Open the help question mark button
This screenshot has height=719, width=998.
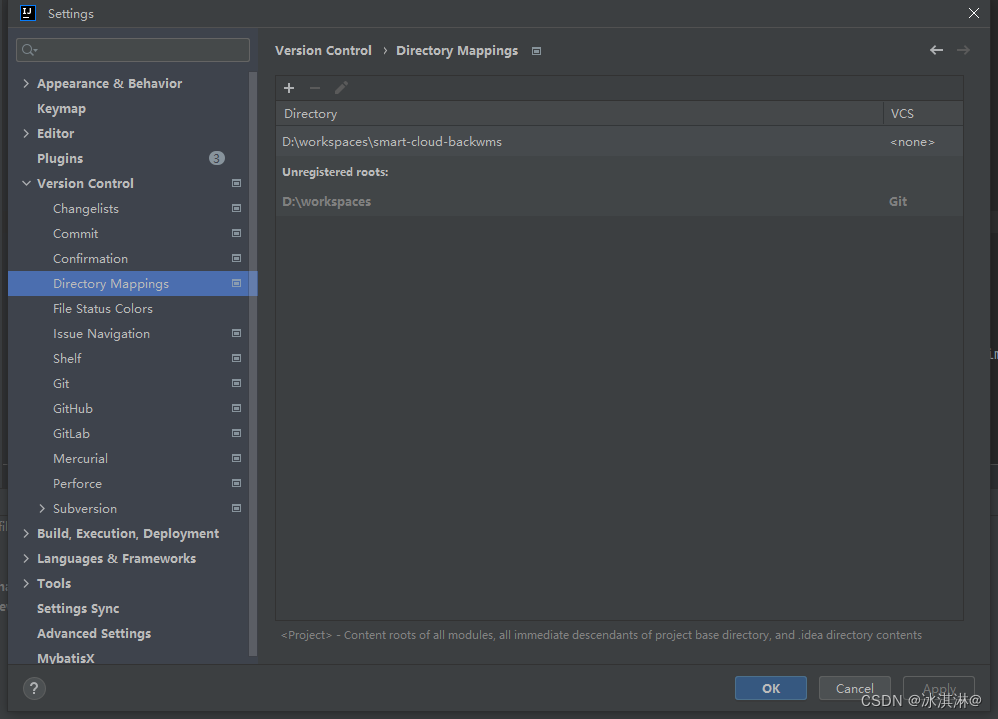34,688
